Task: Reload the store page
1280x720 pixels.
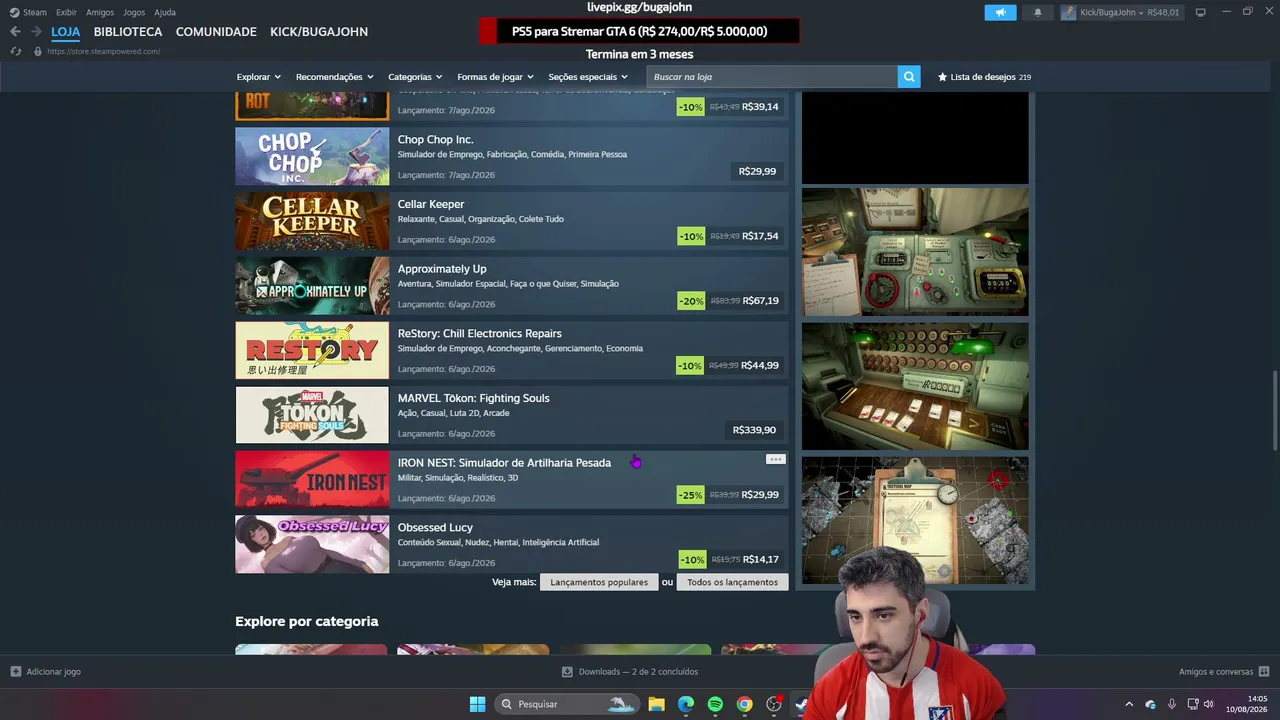Action: [x=15, y=51]
